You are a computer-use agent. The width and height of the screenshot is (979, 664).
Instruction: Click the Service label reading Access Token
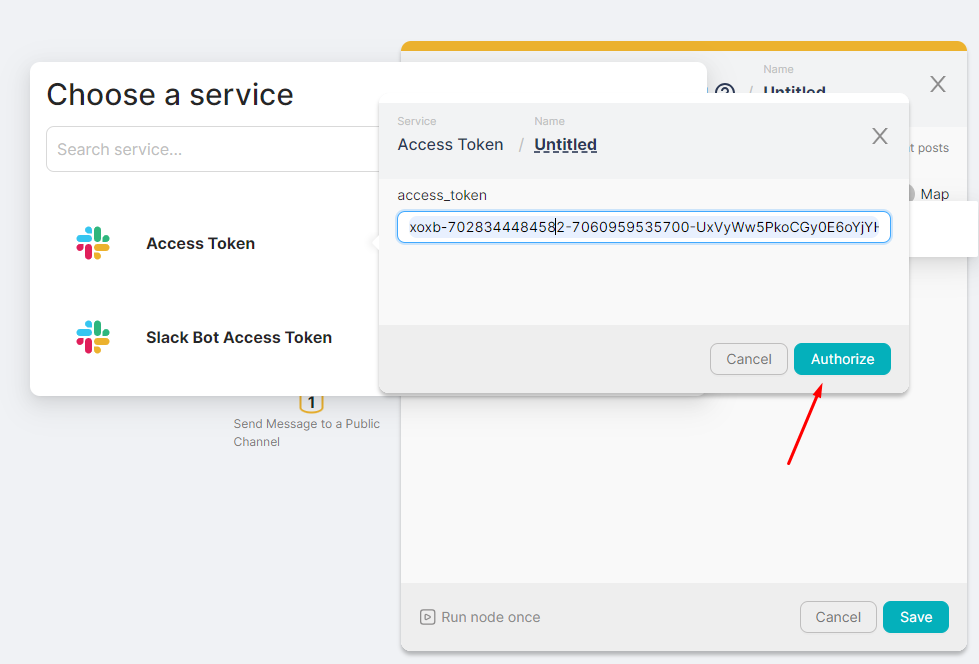tap(450, 144)
